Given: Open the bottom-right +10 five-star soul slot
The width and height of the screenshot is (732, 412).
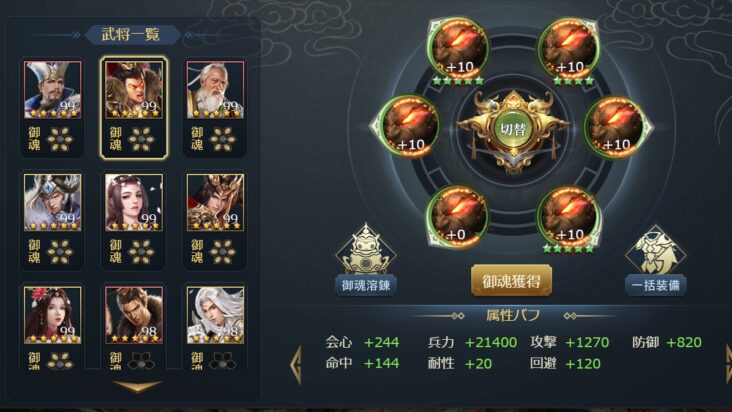Looking at the screenshot, I should [x=569, y=216].
